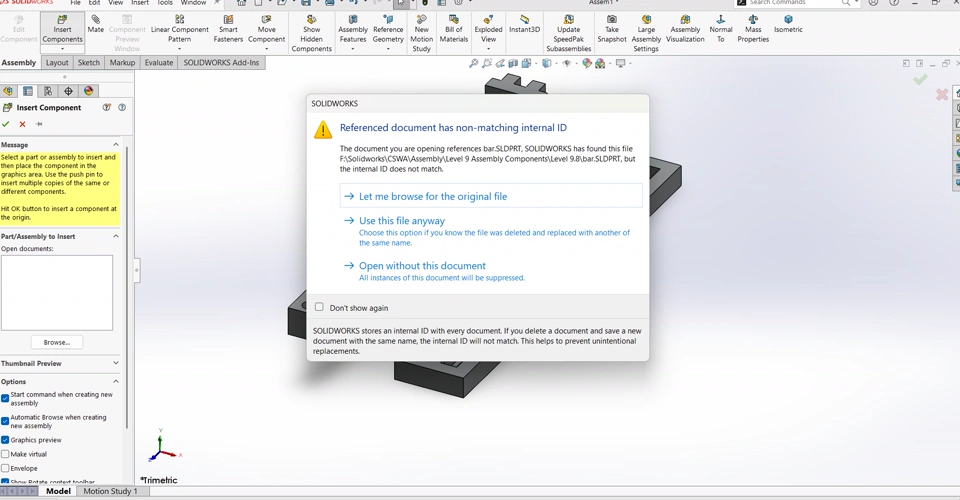Open Linear Component Pattern tool

click(x=179, y=29)
